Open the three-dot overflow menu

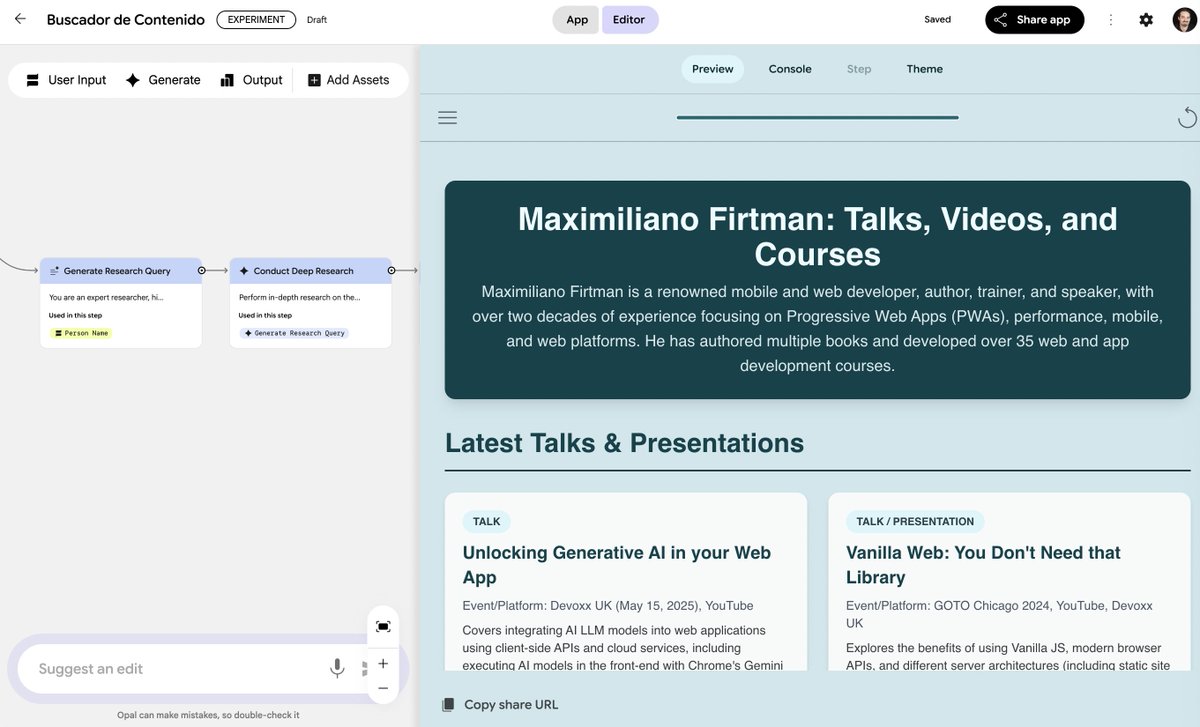(1111, 18)
